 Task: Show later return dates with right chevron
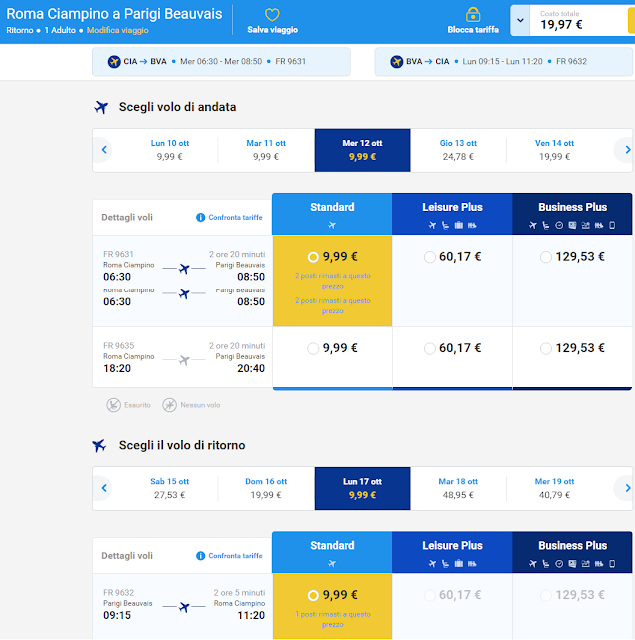(628, 488)
